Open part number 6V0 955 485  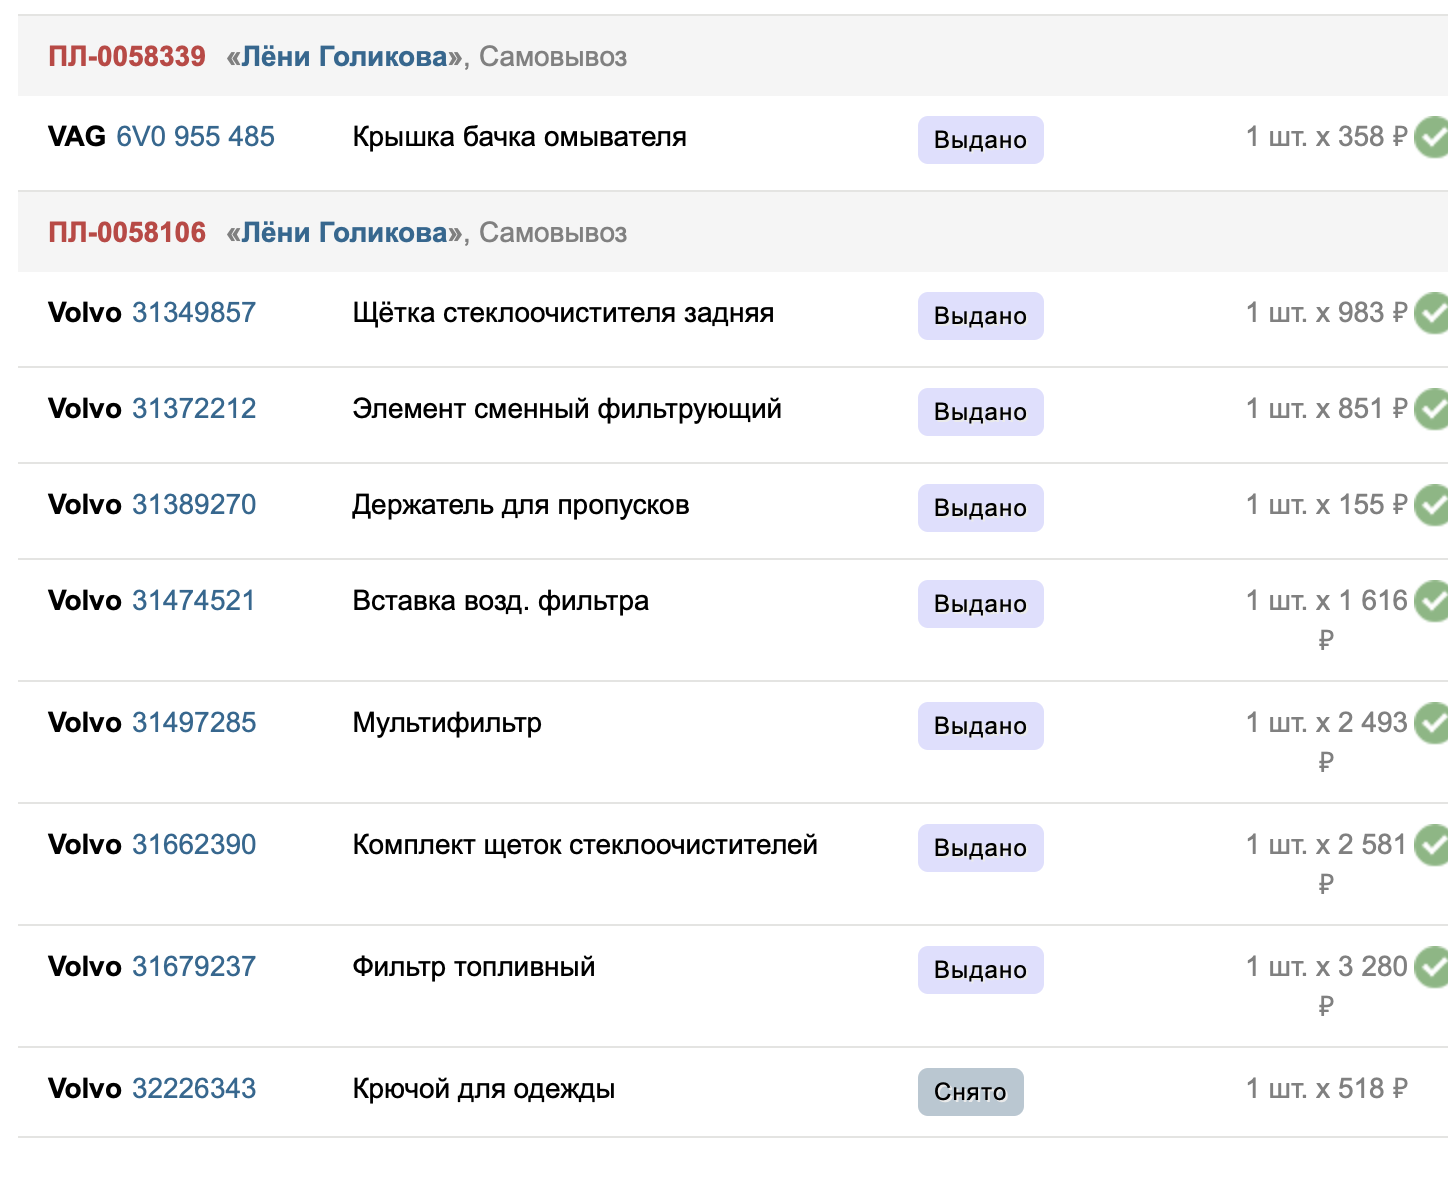[x=195, y=137]
